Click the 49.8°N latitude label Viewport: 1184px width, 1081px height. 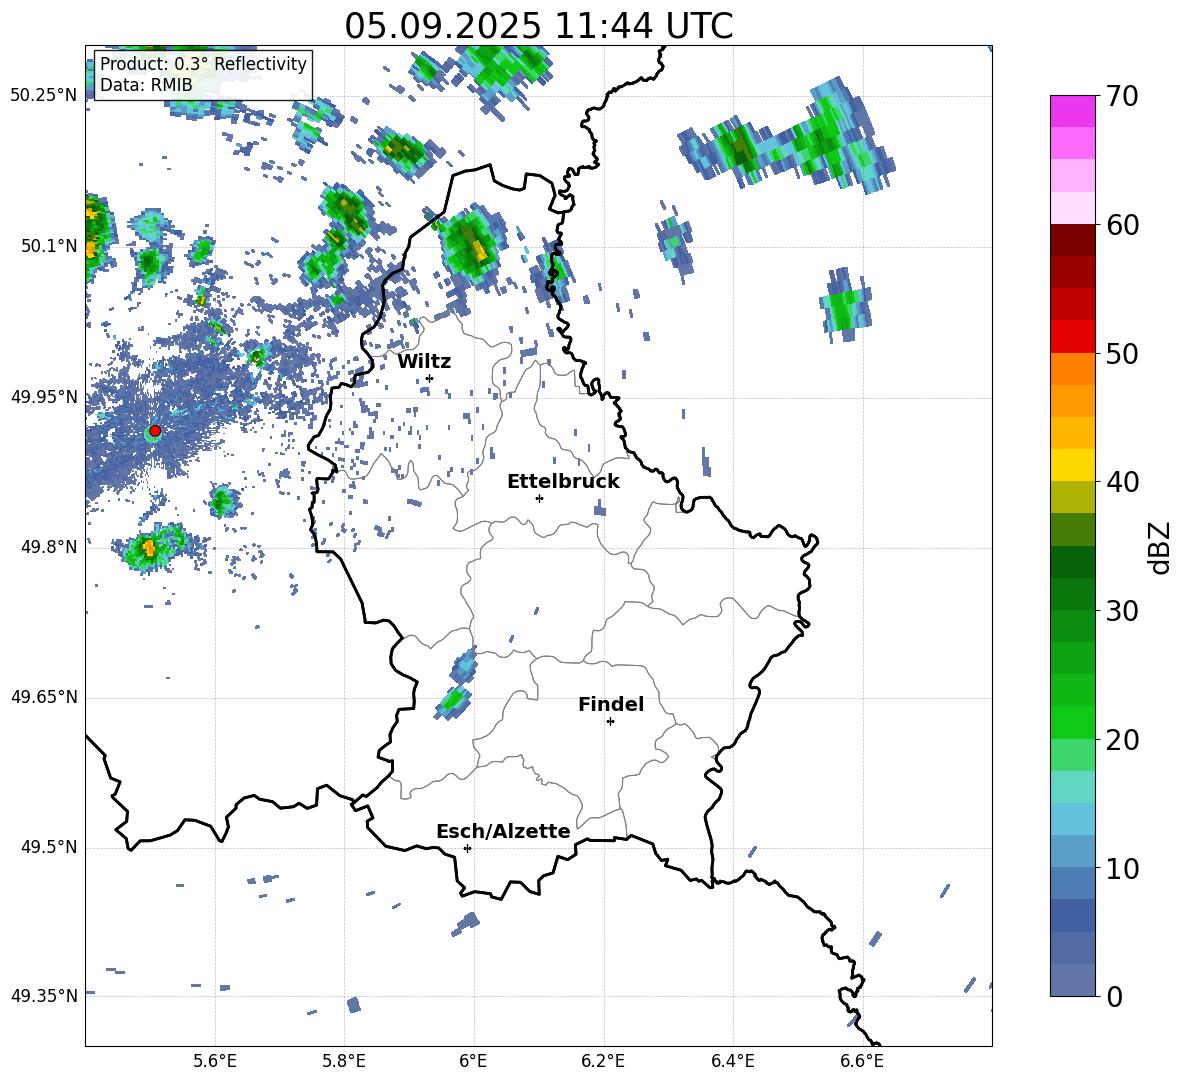click(48, 547)
